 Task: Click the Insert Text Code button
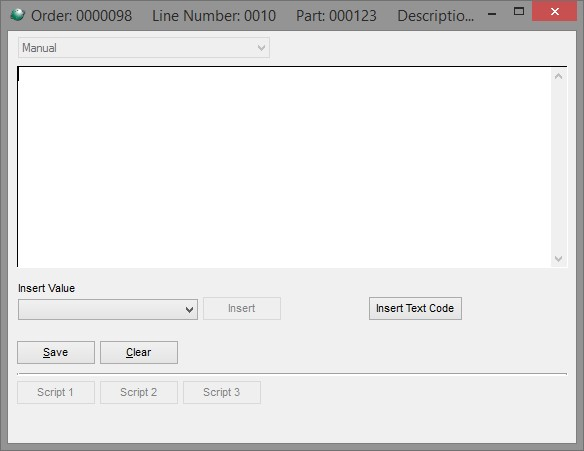415,308
